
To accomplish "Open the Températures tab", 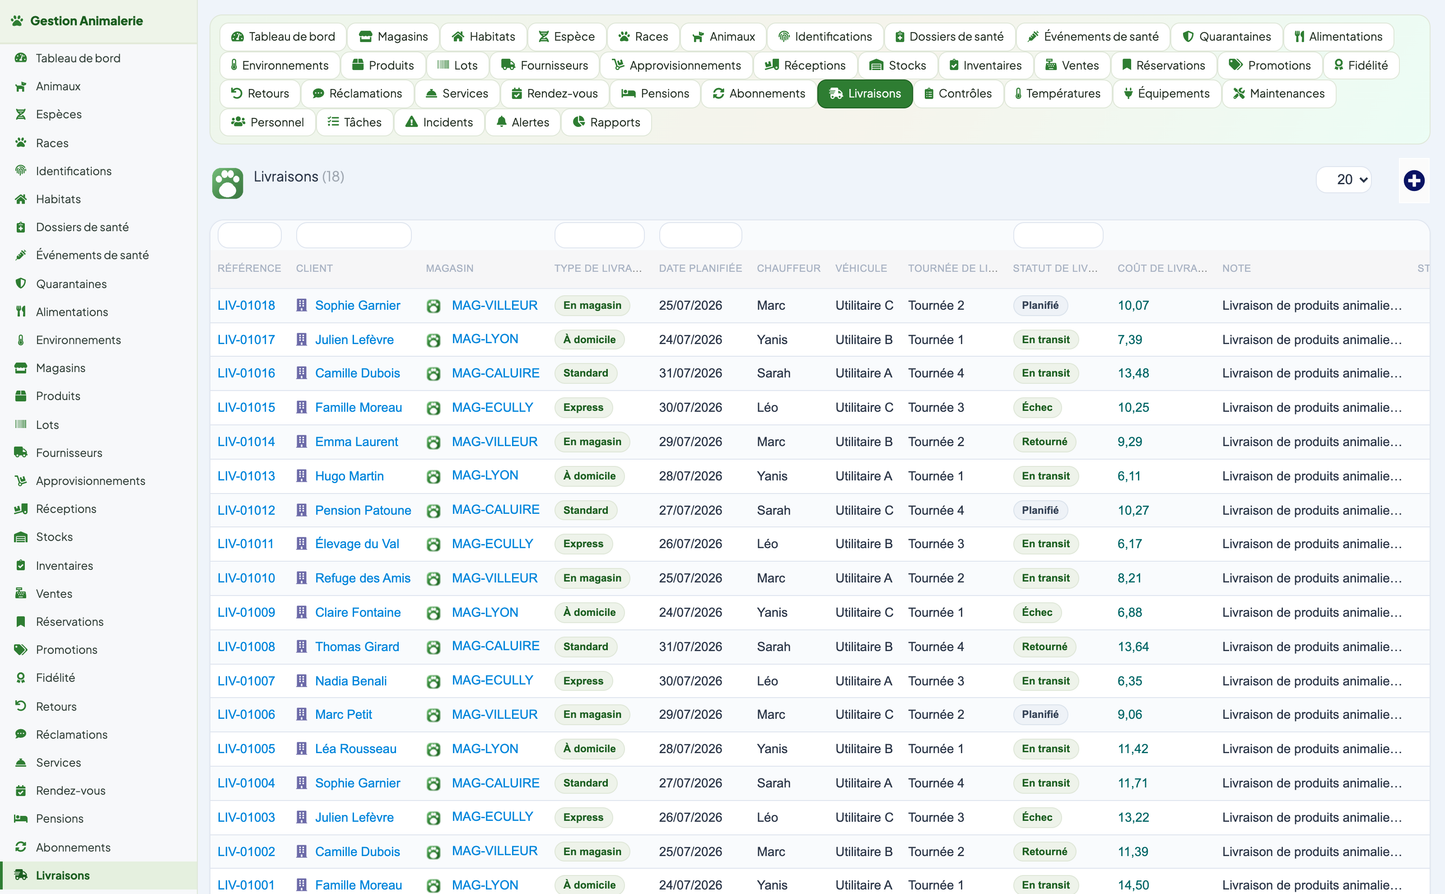I will (x=1057, y=94).
